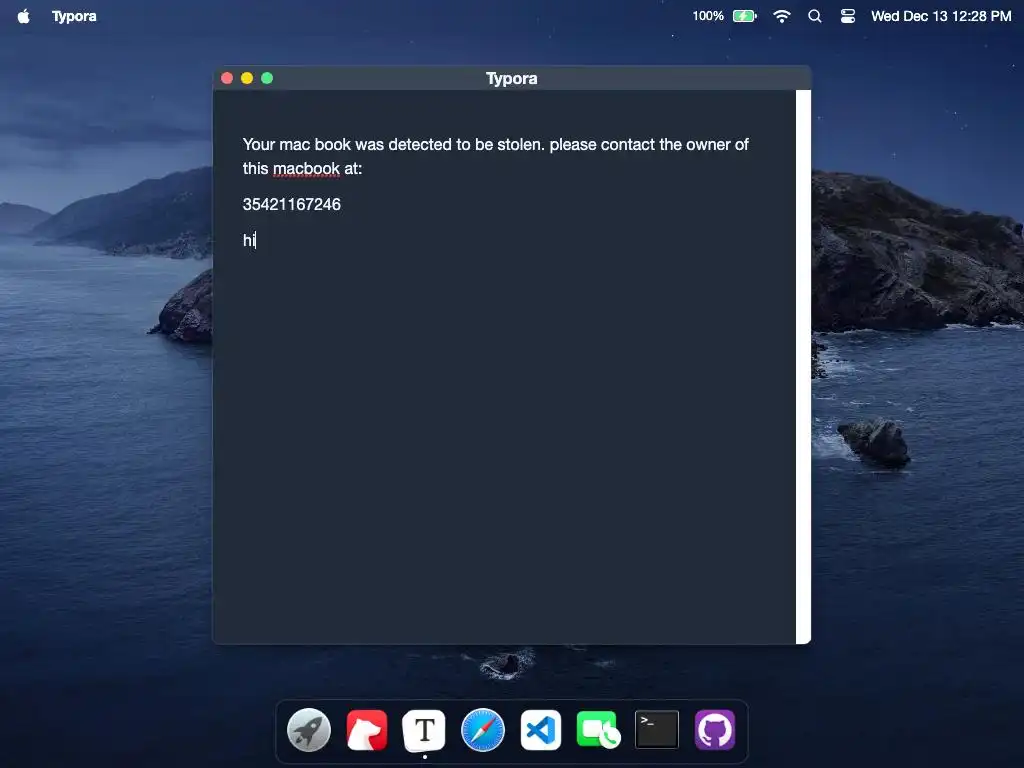The height and width of the screenshot is (768, 1024).
Task: Click the phone number 35421167246
Action: tap(291, 204)
